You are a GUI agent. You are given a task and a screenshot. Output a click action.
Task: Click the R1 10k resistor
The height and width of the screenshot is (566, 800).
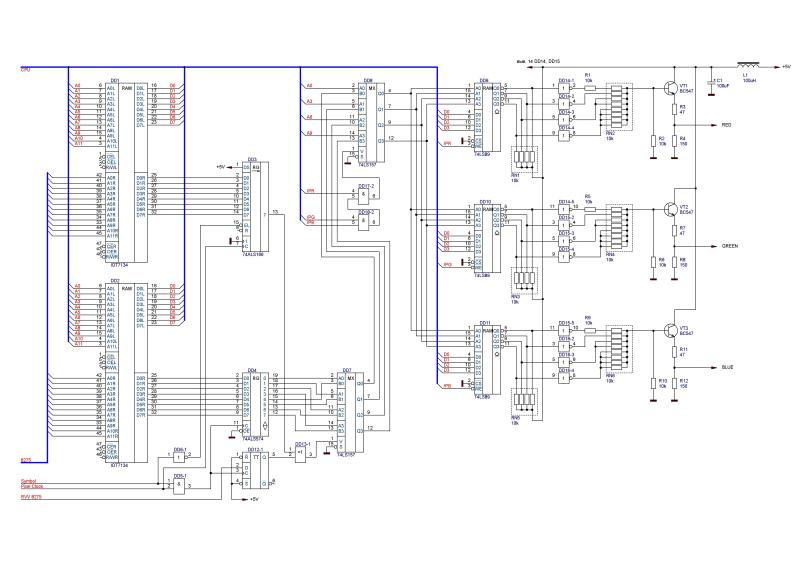[x=589, y=86]
